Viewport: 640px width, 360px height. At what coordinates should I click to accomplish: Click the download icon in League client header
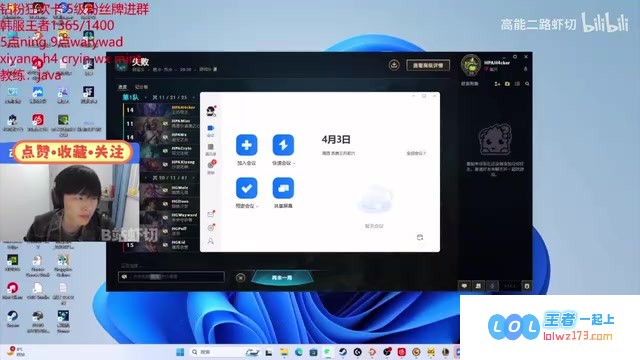click(x=394, y=65)
